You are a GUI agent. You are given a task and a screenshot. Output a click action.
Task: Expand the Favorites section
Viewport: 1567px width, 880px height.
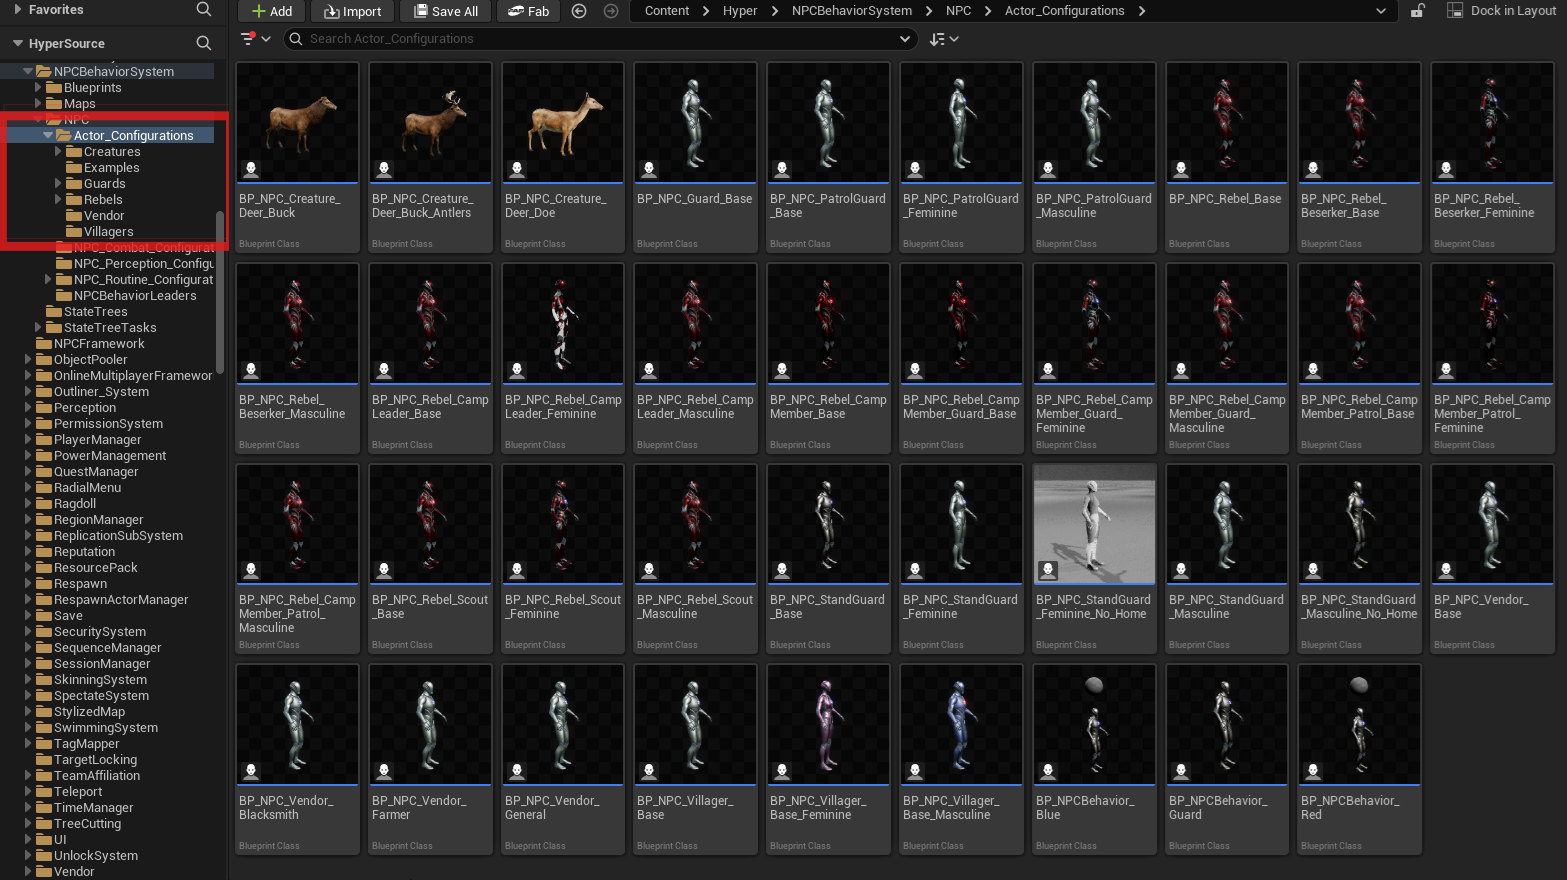click(x=17, y=9)
